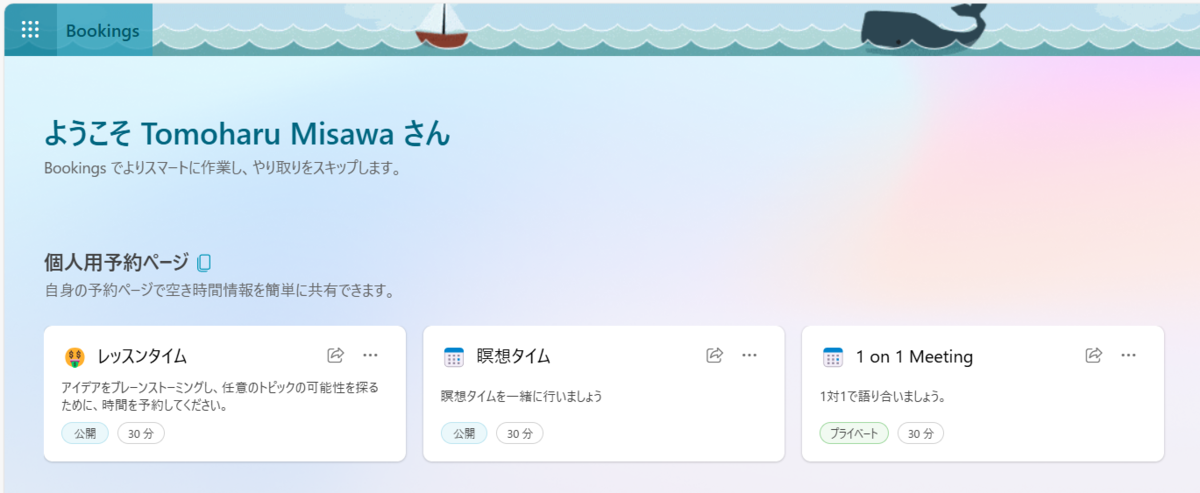Share the 瞑想タイム meeting type

coord(715,355)
